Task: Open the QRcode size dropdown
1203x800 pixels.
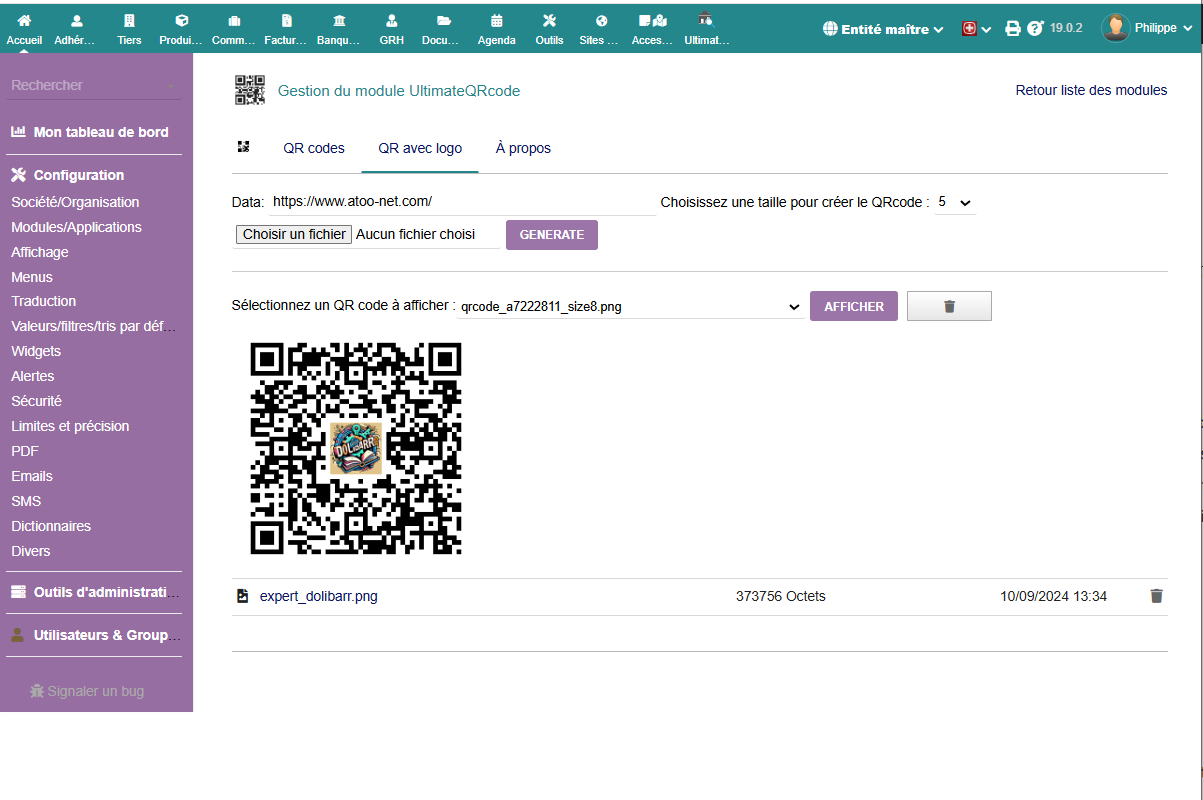Action: [955, 202]
